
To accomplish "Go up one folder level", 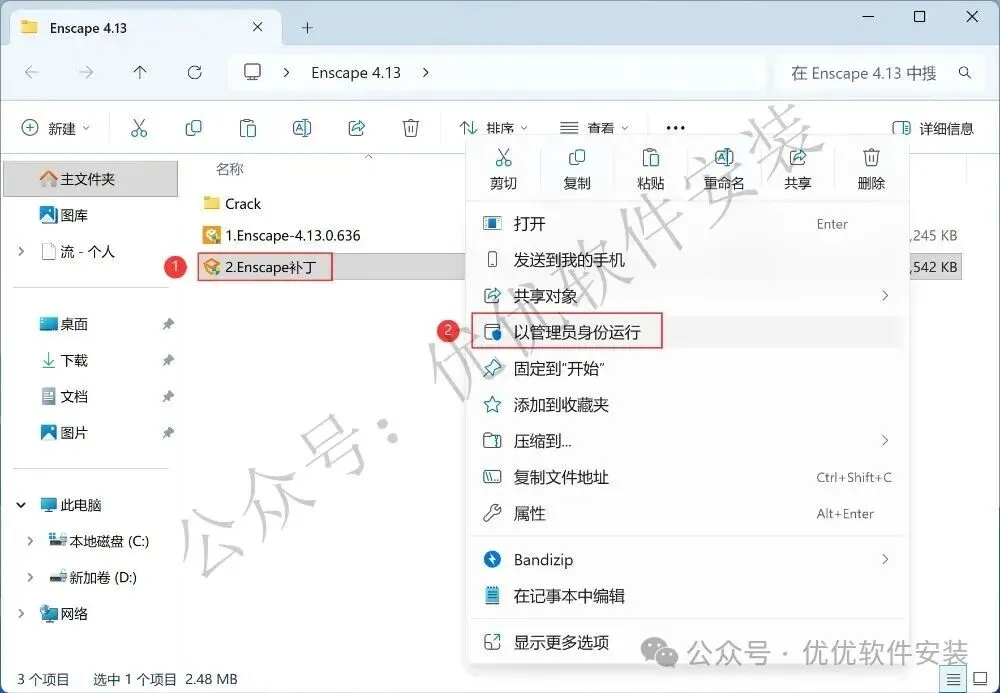I will (x=140, y=73).
